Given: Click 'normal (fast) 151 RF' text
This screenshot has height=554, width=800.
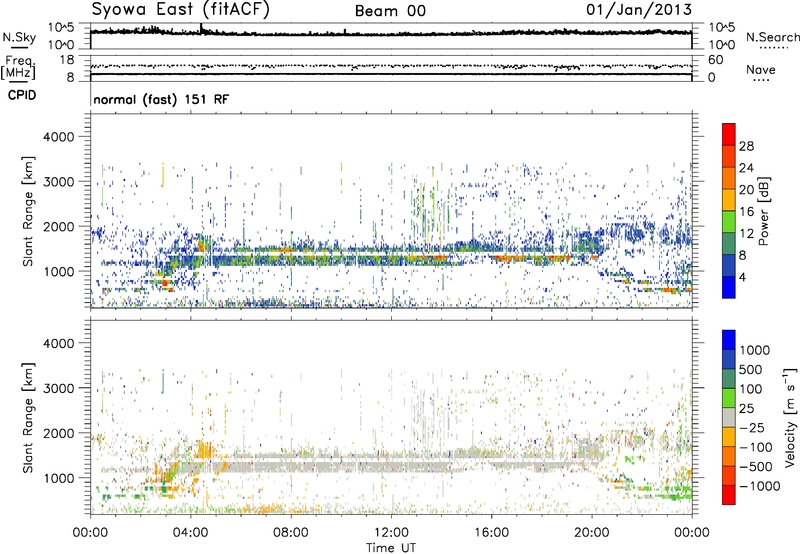Looking at the screenshot, I should 161,99.
